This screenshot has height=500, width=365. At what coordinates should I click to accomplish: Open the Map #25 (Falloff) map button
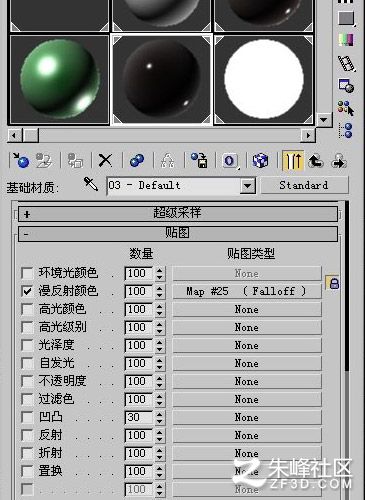coord(247,292)
